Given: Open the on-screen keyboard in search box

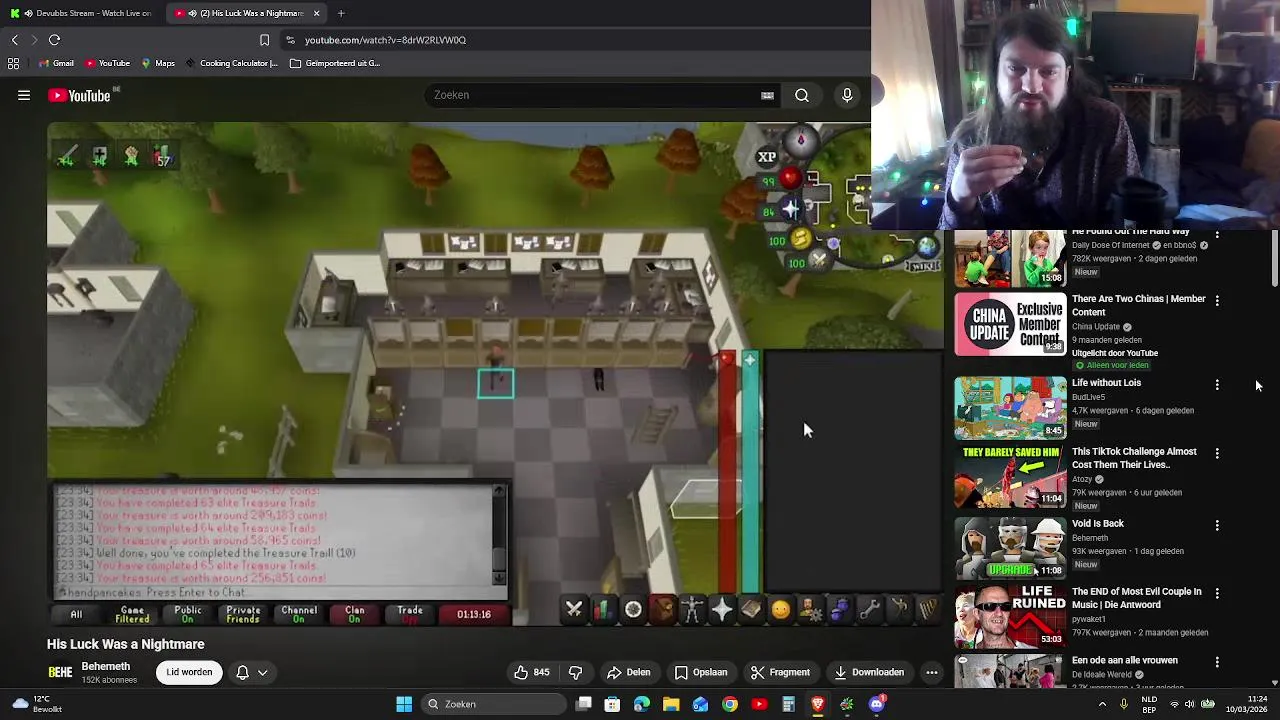Looking at the screenshot, I should [767, 95].
